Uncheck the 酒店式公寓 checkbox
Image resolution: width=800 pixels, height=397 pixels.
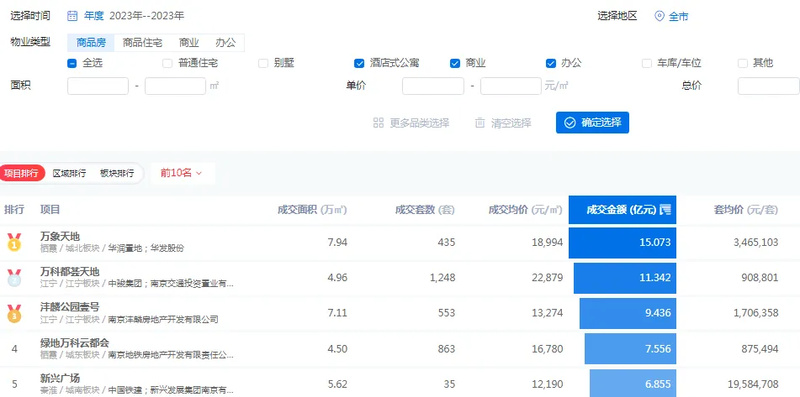(x=359, y=63)
